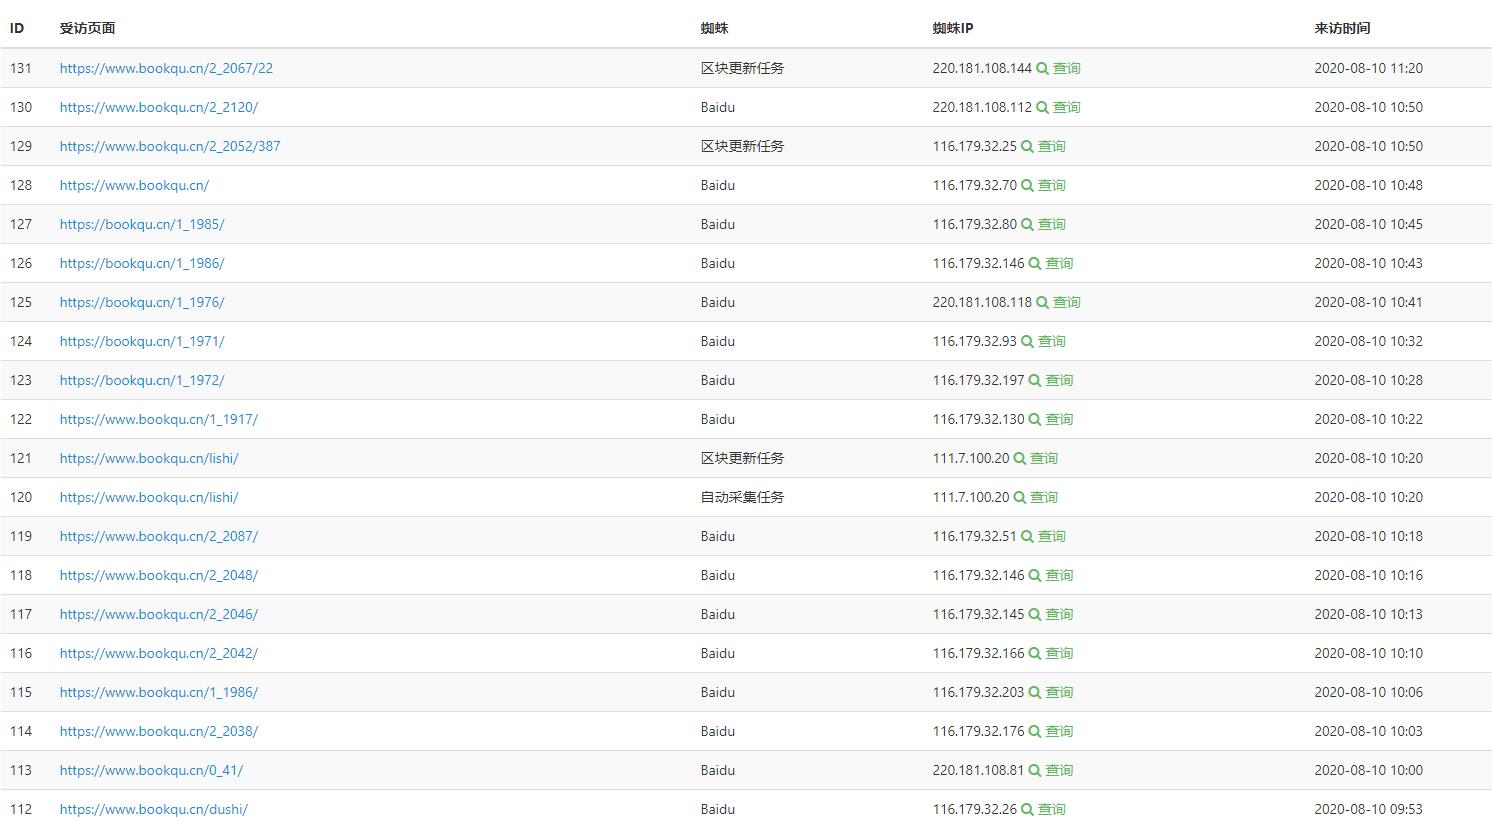Select the IP address 116.179.32.145
The image size is (1492, 822).
[979, 614]
